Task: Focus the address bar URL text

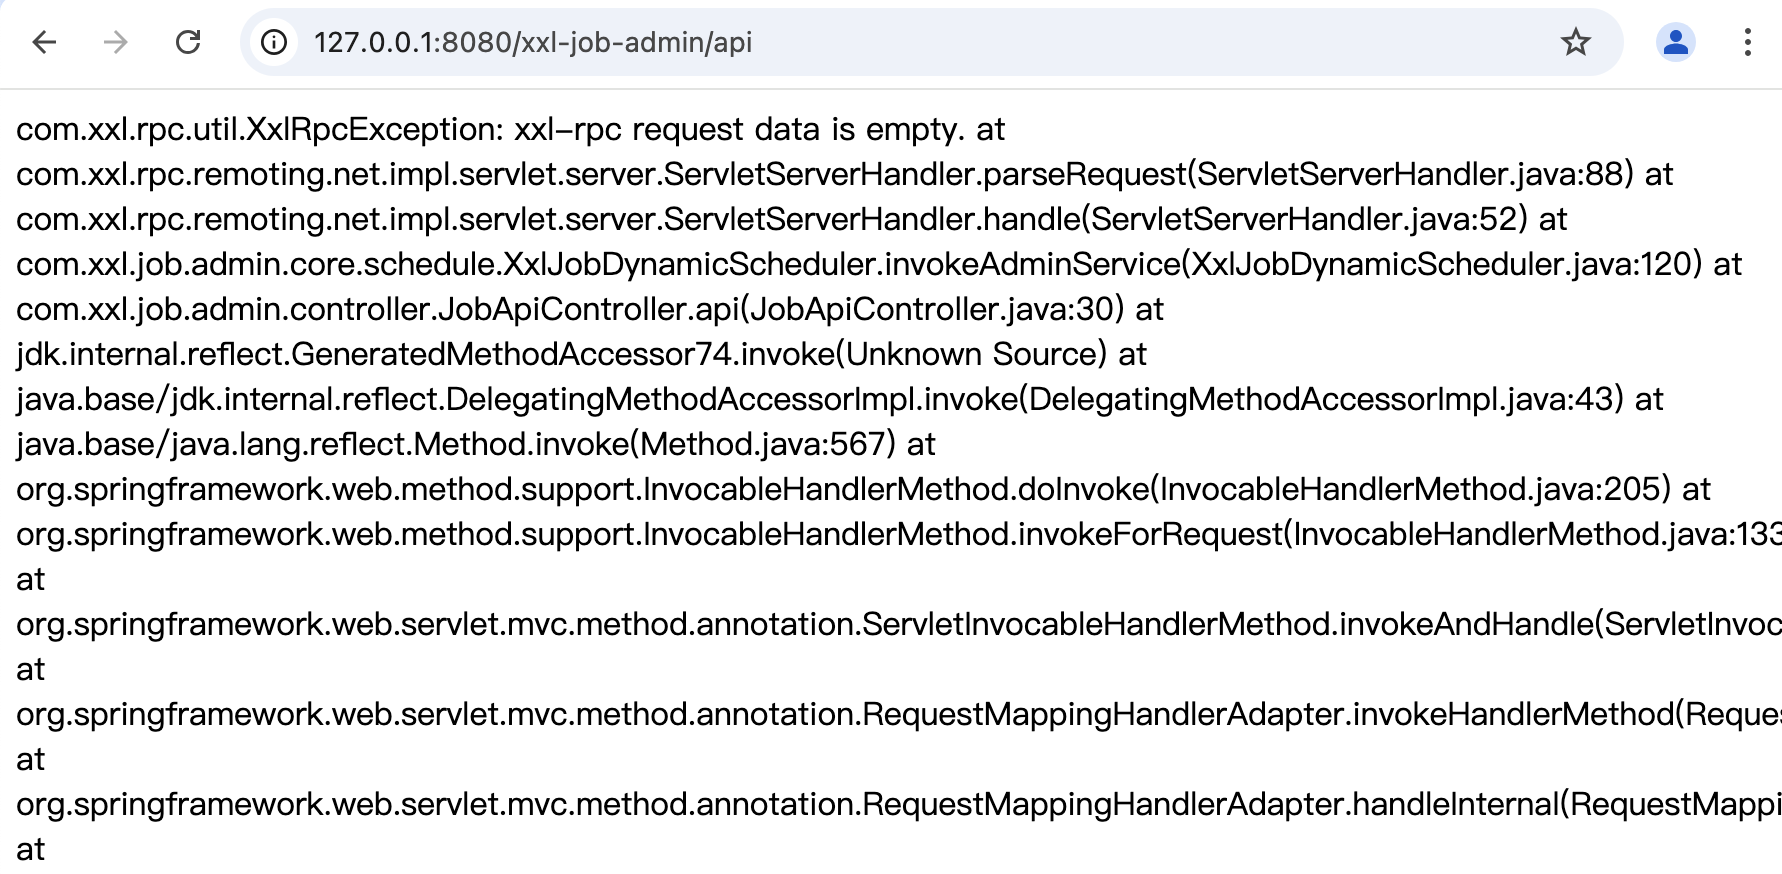Action: [x=532, y=42]
